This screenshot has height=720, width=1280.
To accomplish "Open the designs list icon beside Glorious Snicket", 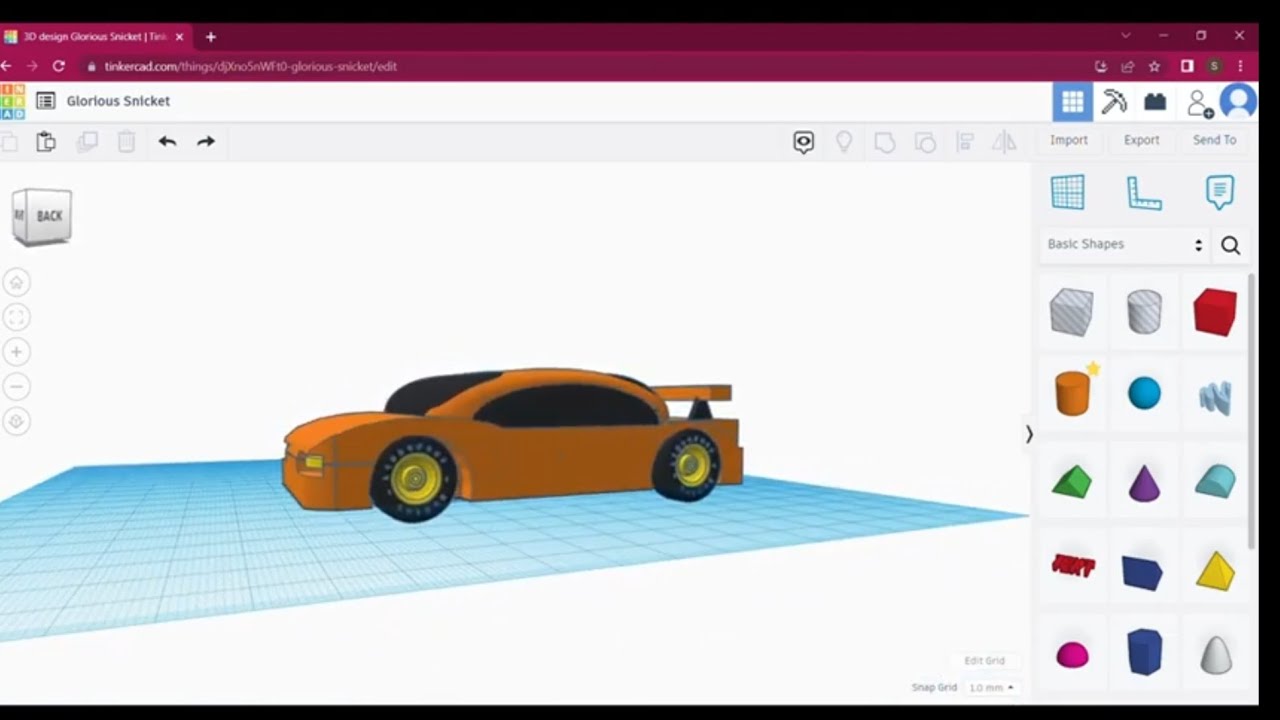I will [x=45, y=101].
